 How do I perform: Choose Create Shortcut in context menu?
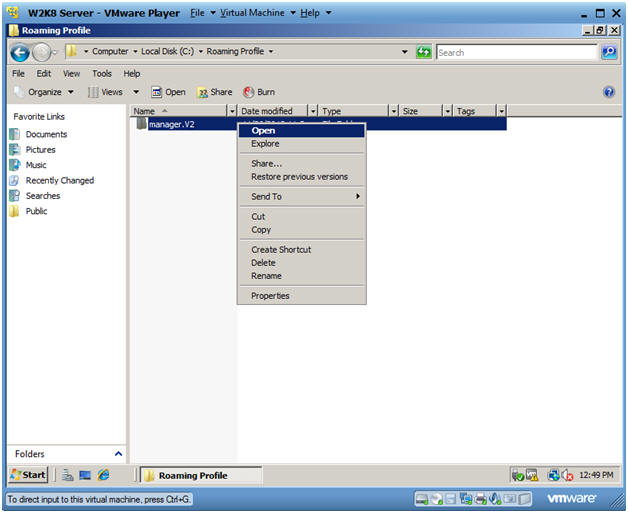[302, 249]
